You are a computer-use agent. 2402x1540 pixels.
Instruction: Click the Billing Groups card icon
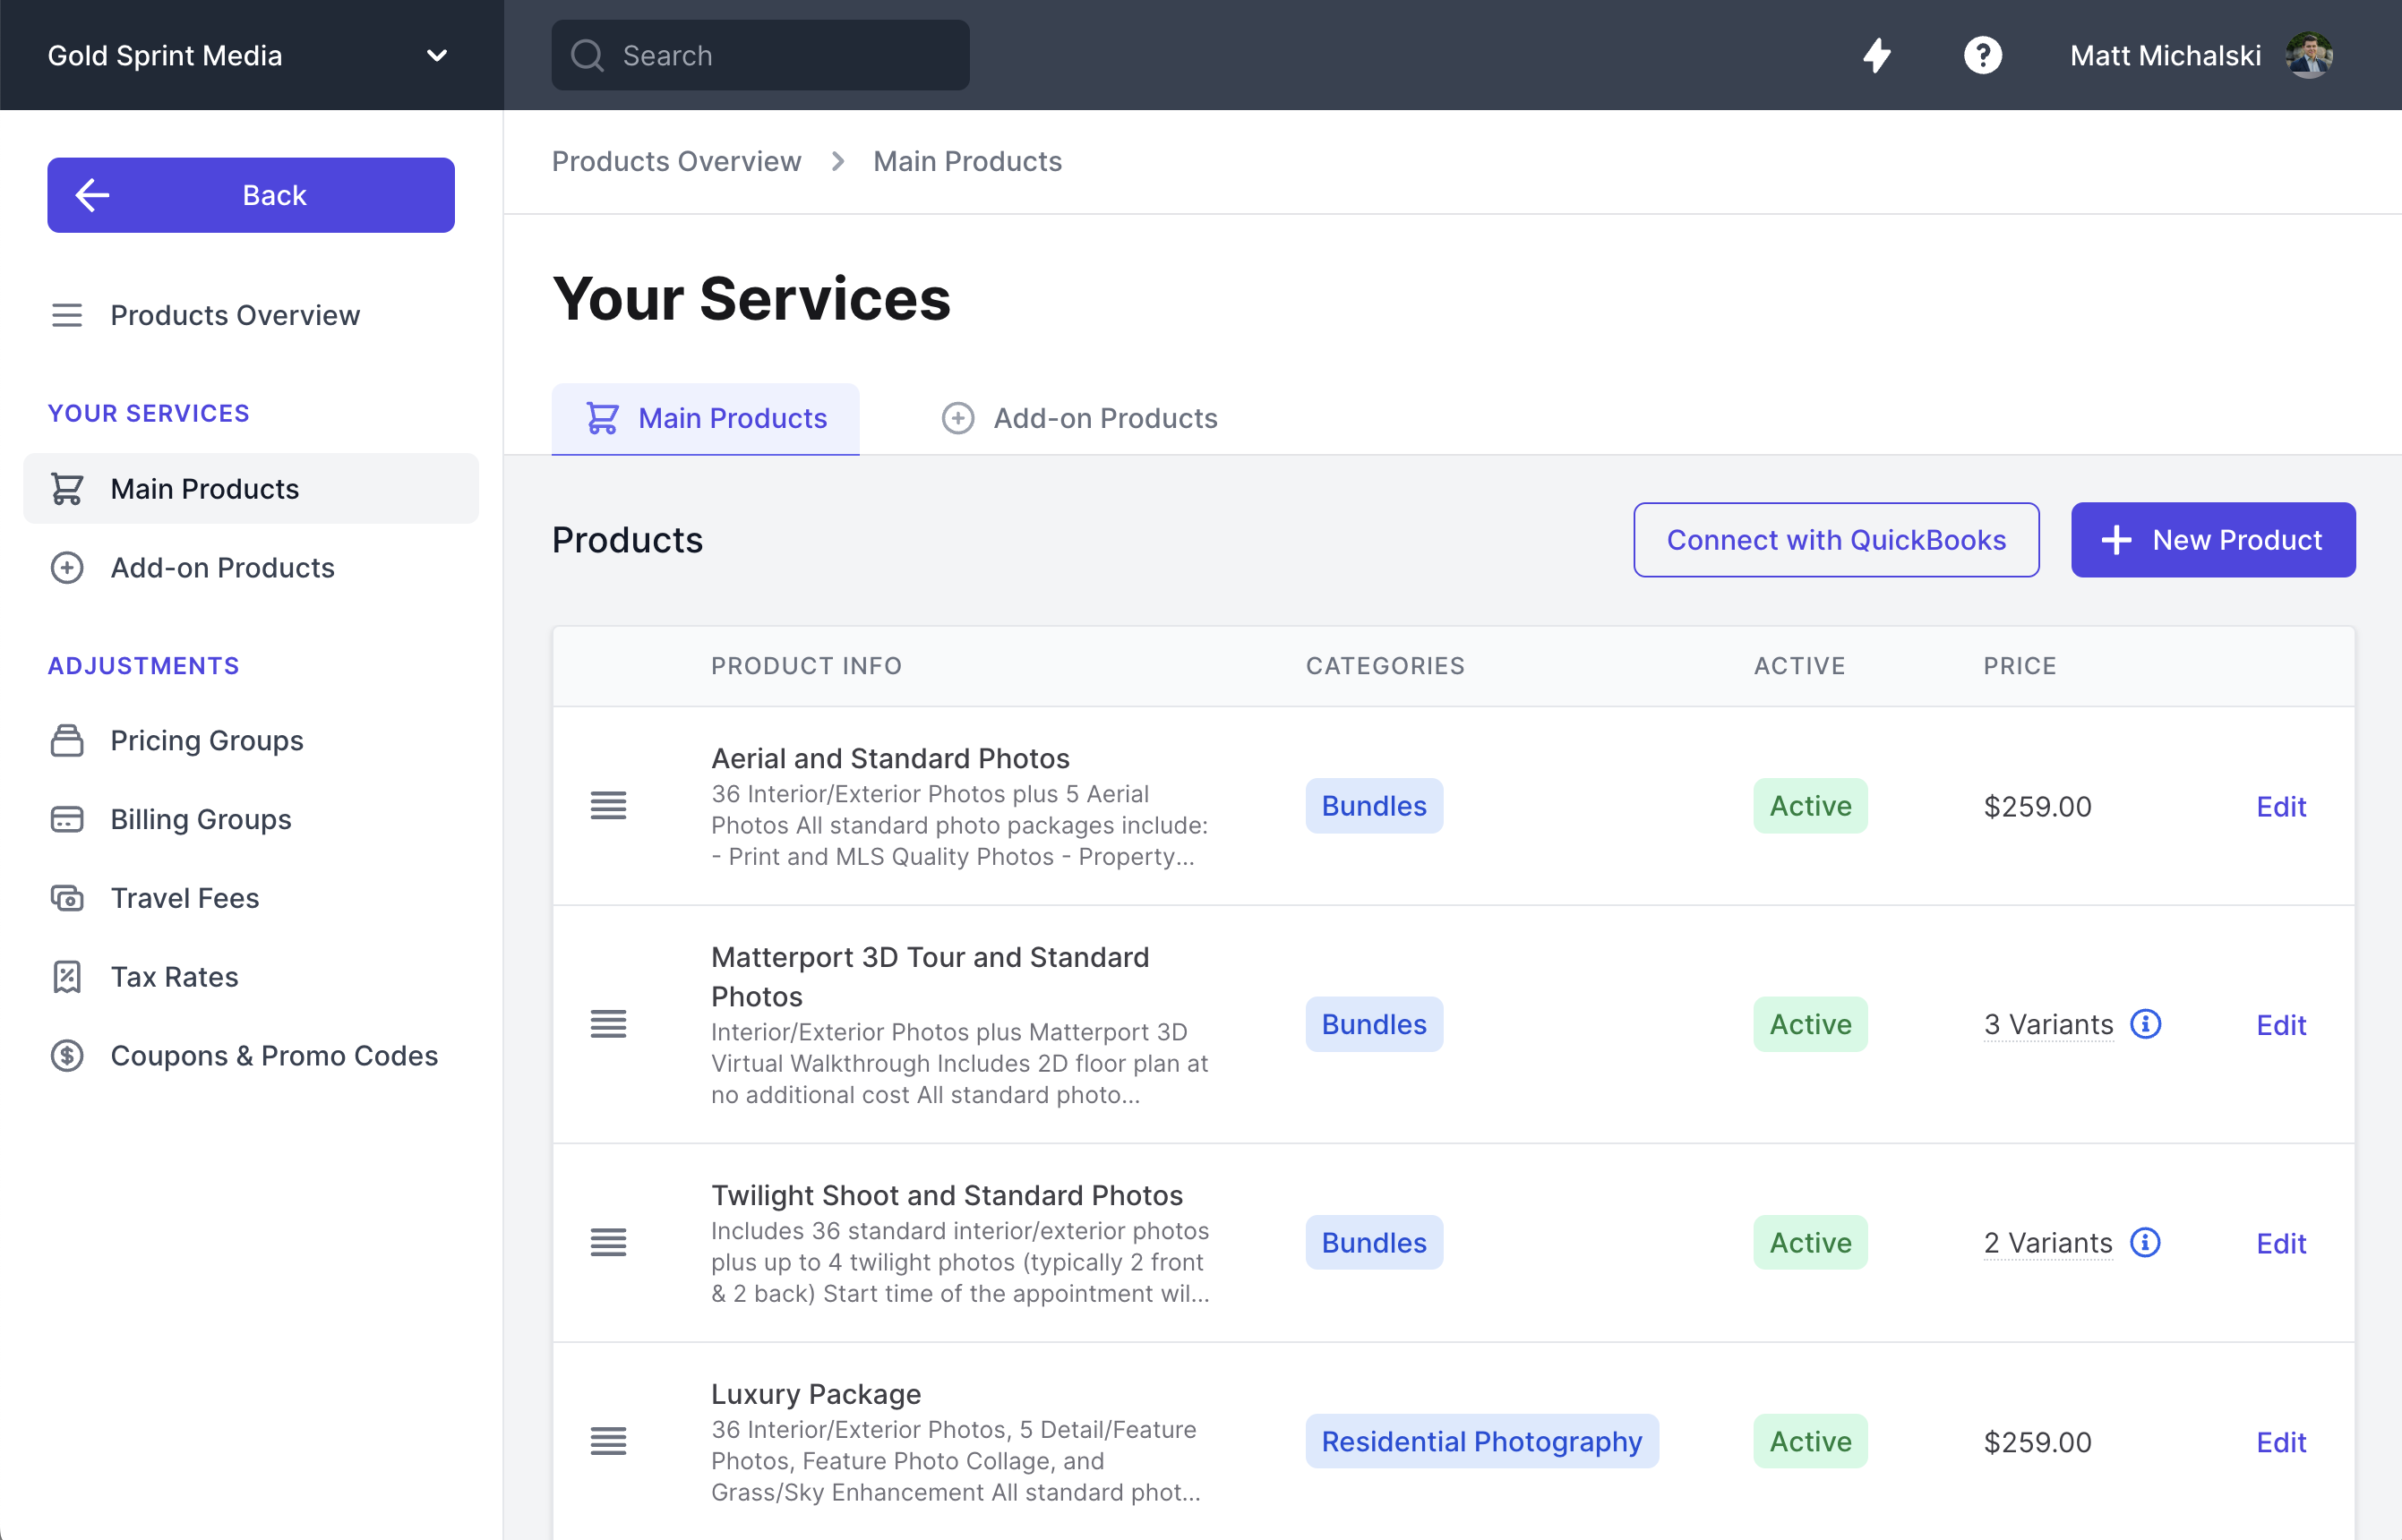pyautogui.click(x=66, y=819)
